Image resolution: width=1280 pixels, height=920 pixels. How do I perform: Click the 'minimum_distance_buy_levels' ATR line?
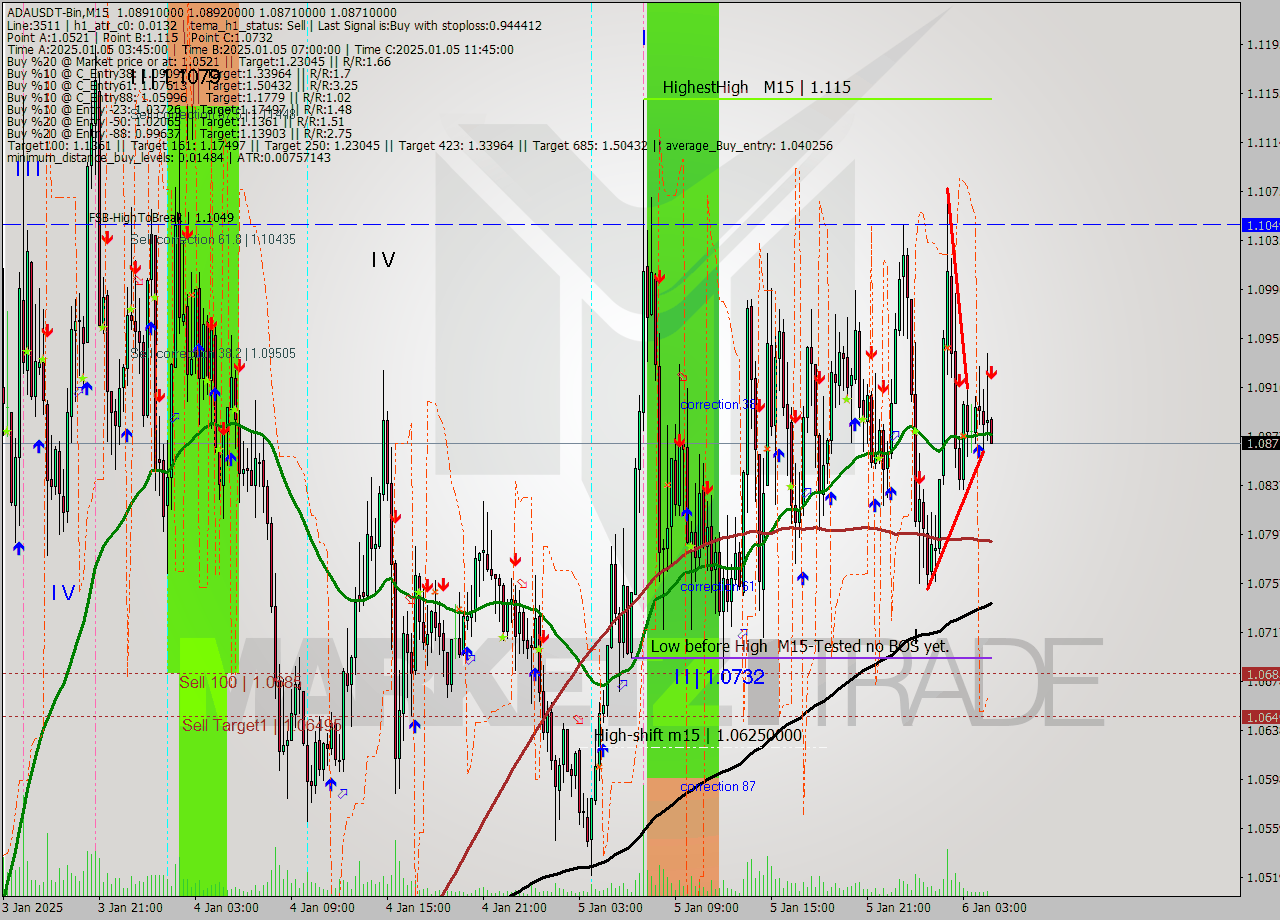point(168,158)
